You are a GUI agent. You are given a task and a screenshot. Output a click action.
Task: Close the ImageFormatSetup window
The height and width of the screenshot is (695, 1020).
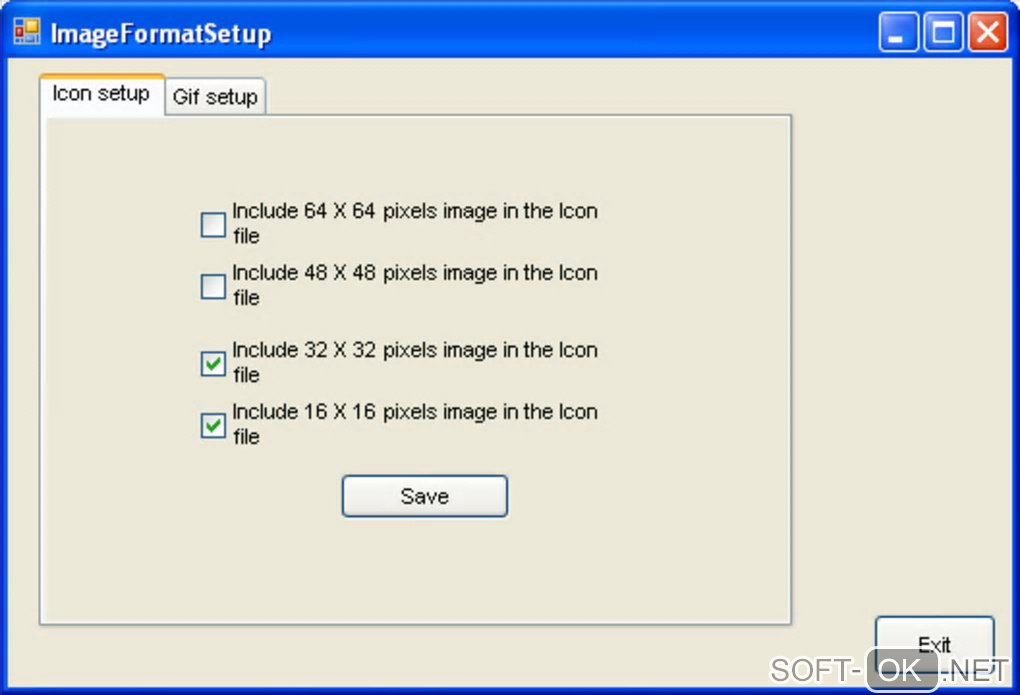pos(987,33)
